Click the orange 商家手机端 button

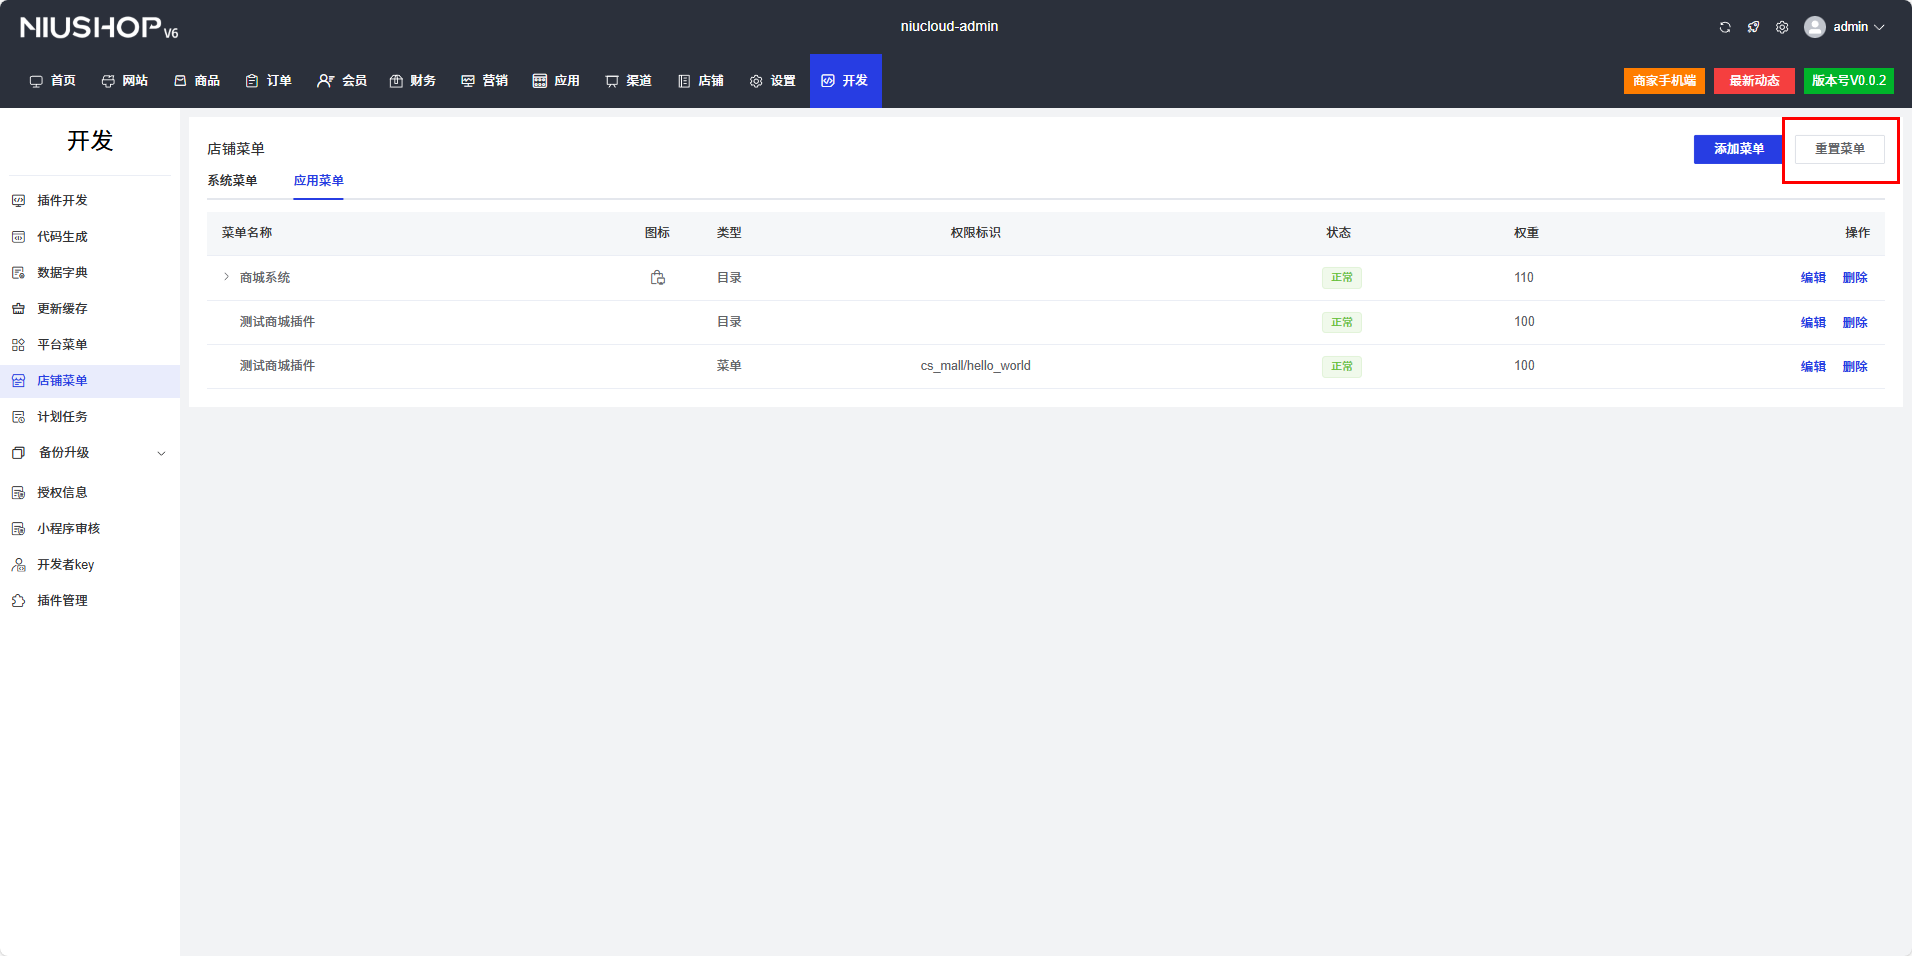pos(1664,81)
